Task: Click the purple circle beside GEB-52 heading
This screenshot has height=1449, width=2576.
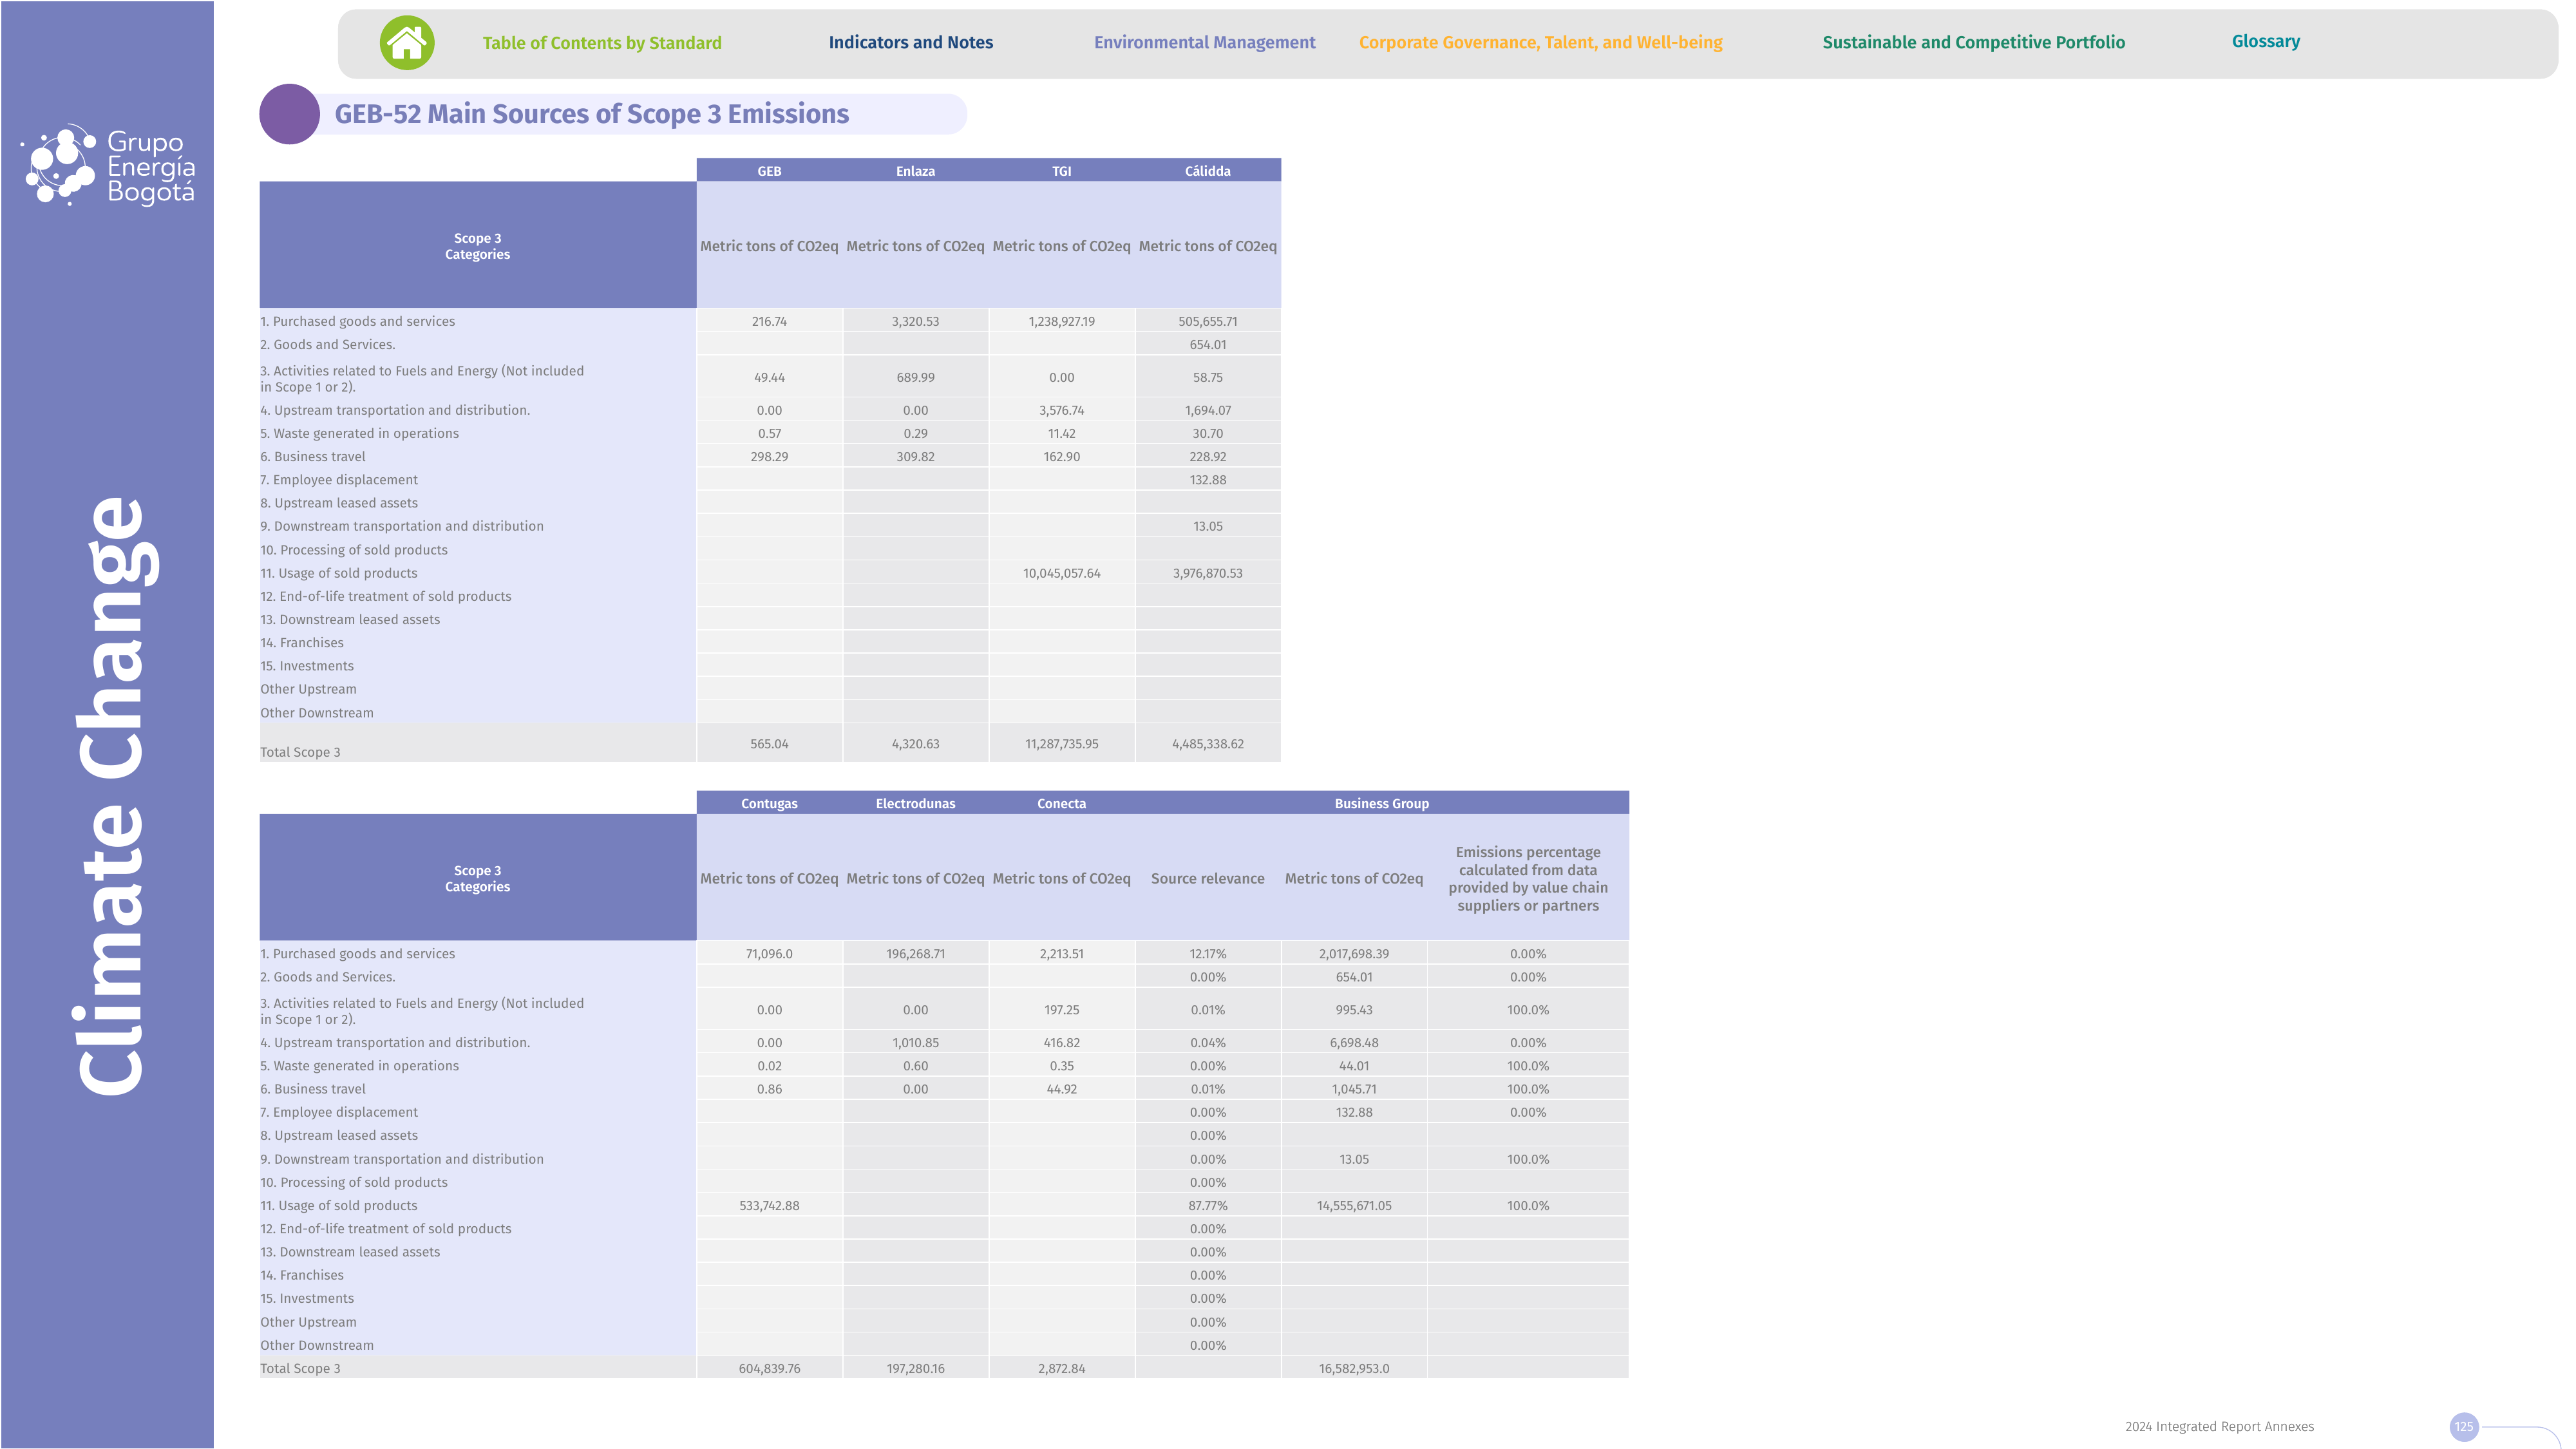Action: pos(289,114)
